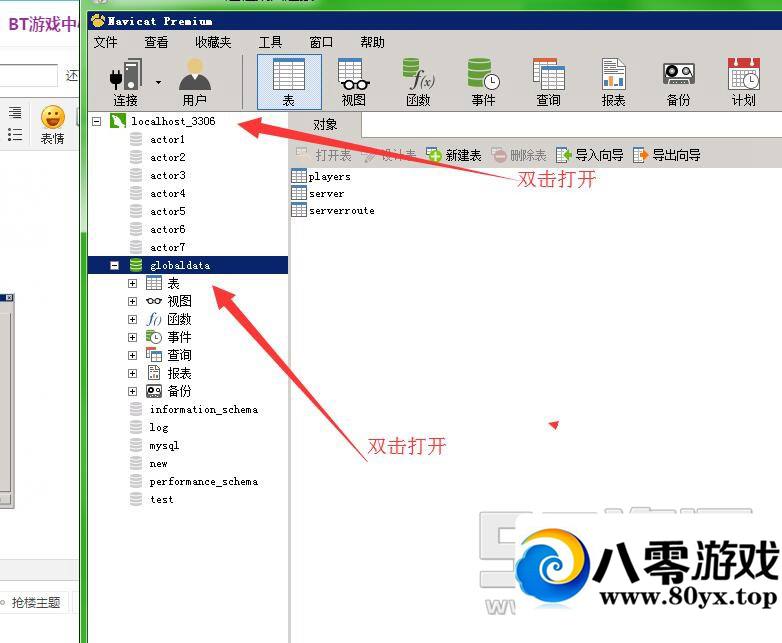Image resolution: width=782 pixels, height=643 pixels.
Task: Click 抢楼主题 in the background forum window
Action: [36, 603]
